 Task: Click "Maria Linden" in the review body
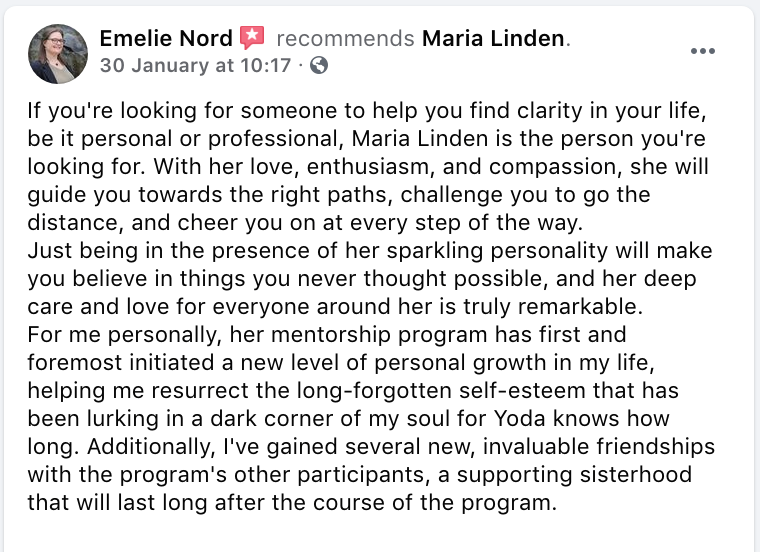(419, 139)
